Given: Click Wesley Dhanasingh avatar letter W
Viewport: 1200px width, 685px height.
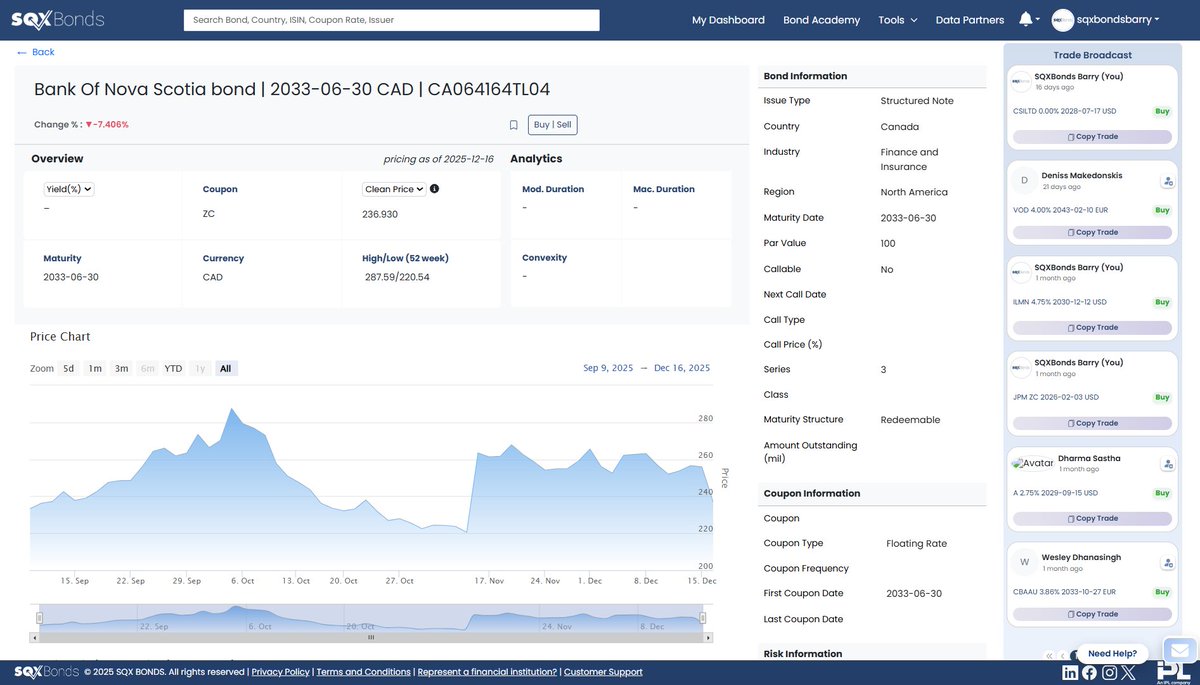Looking at the screenshot, I should pyautogui.click(x=1024, y=562).
